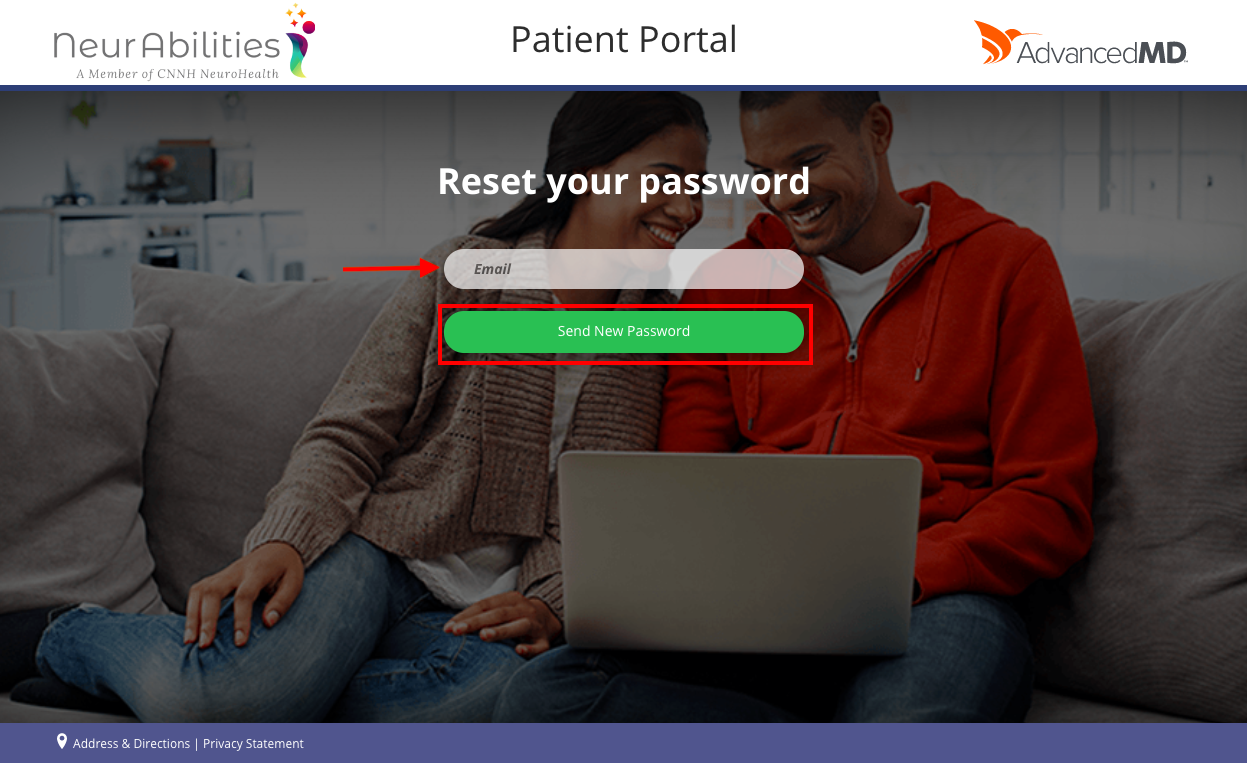
Task: Click the sparkle stars above NeurAbilities logo
Action: [296, 14]
